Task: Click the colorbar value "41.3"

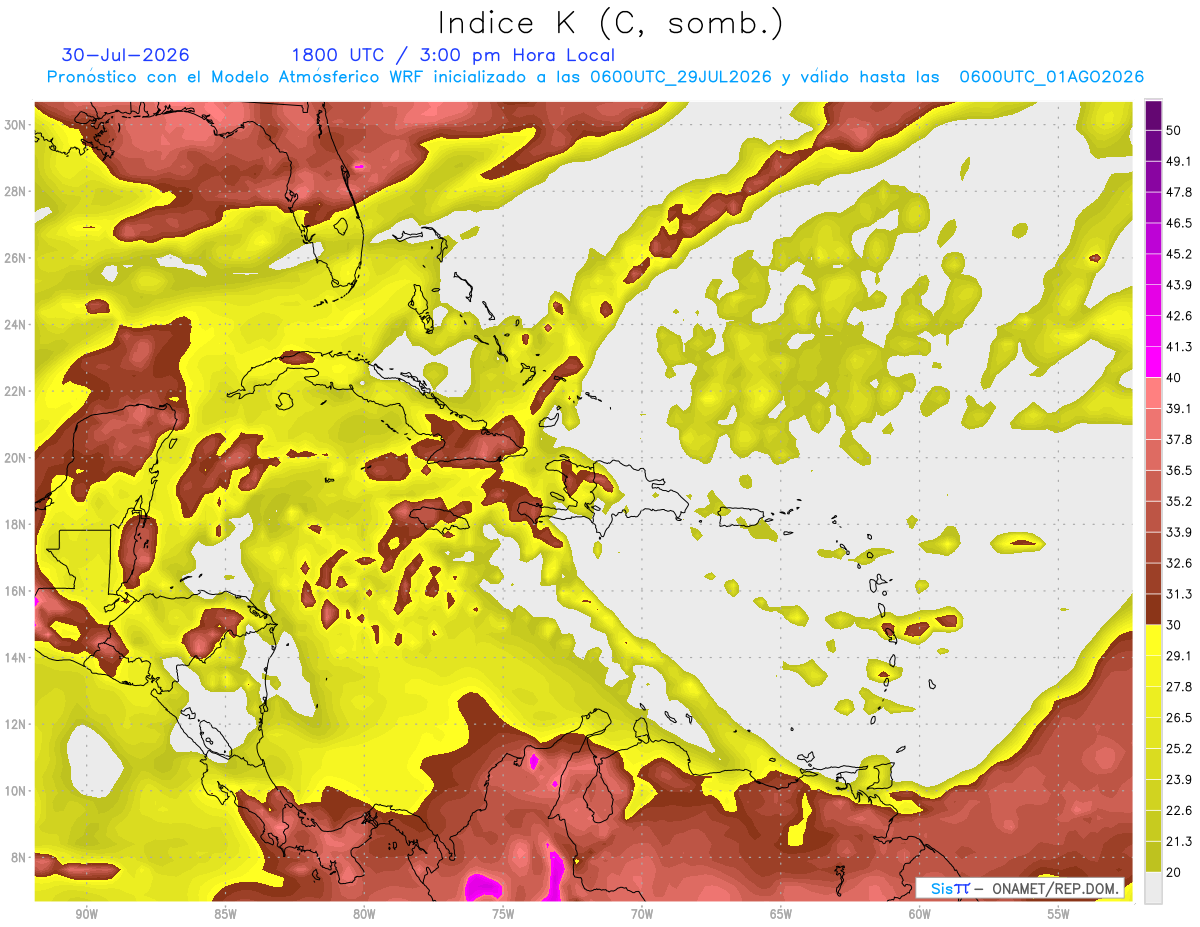Action: (1179, 347)
